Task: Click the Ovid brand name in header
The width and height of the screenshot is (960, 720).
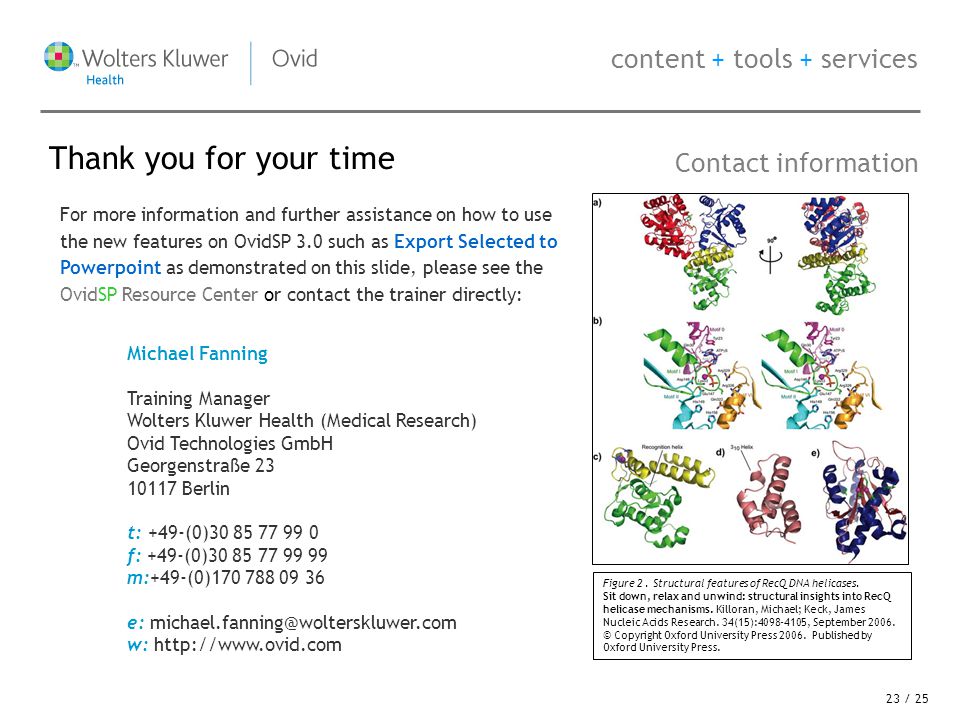Action: click(x=294, y=59)
